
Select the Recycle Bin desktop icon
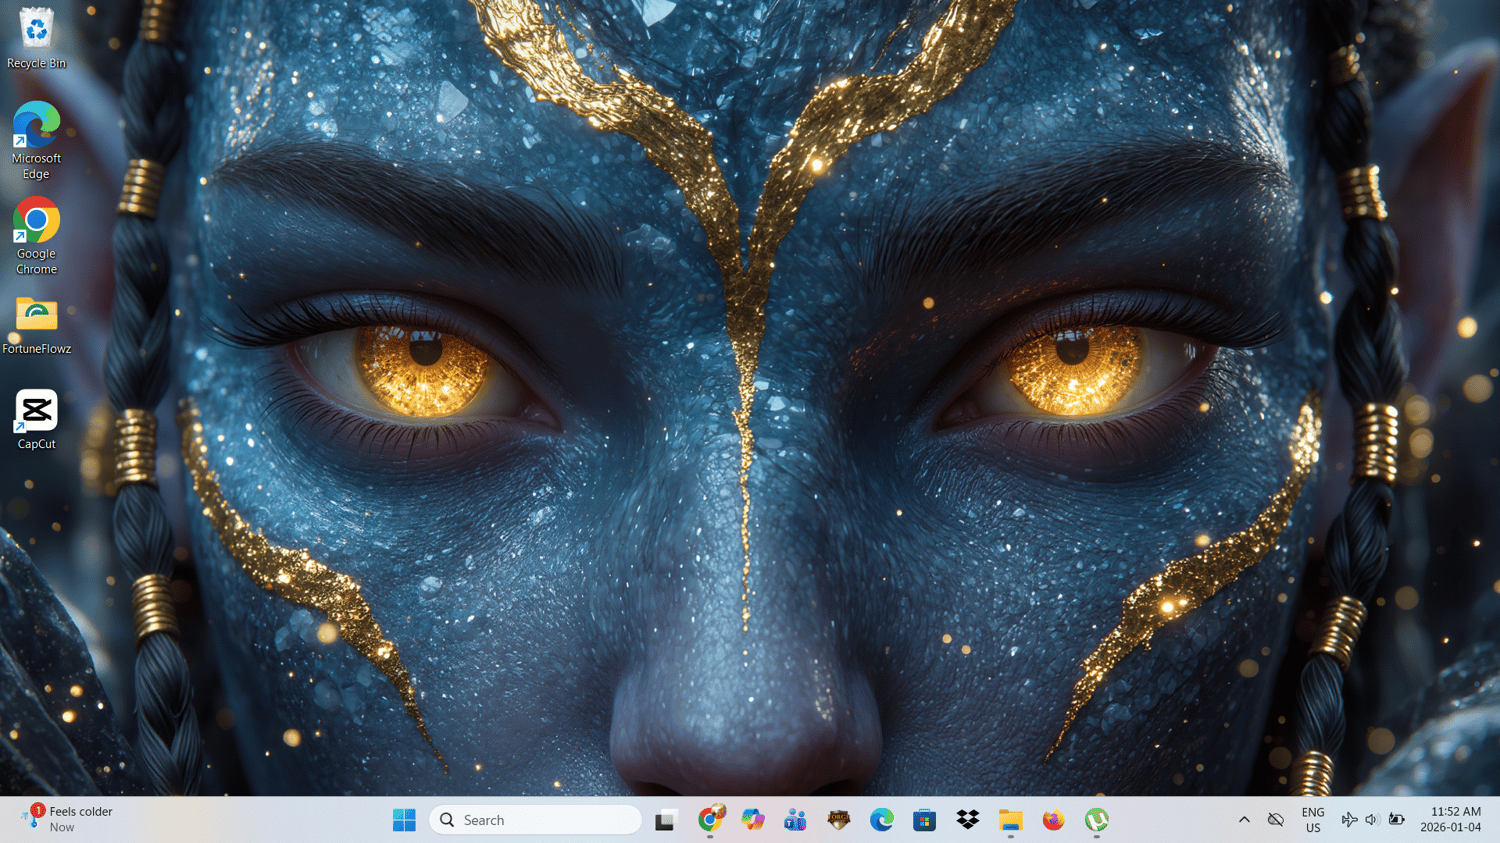36,38
